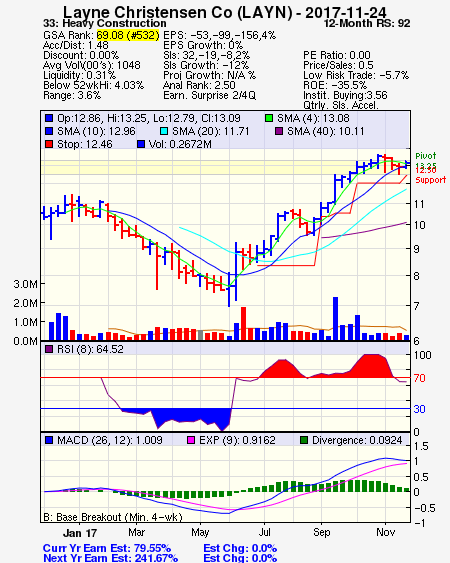Click the 'Anal Rank: 2.50' text
Image resolution: width=450 pixels, height=563 pixels.
click(199, 85)
